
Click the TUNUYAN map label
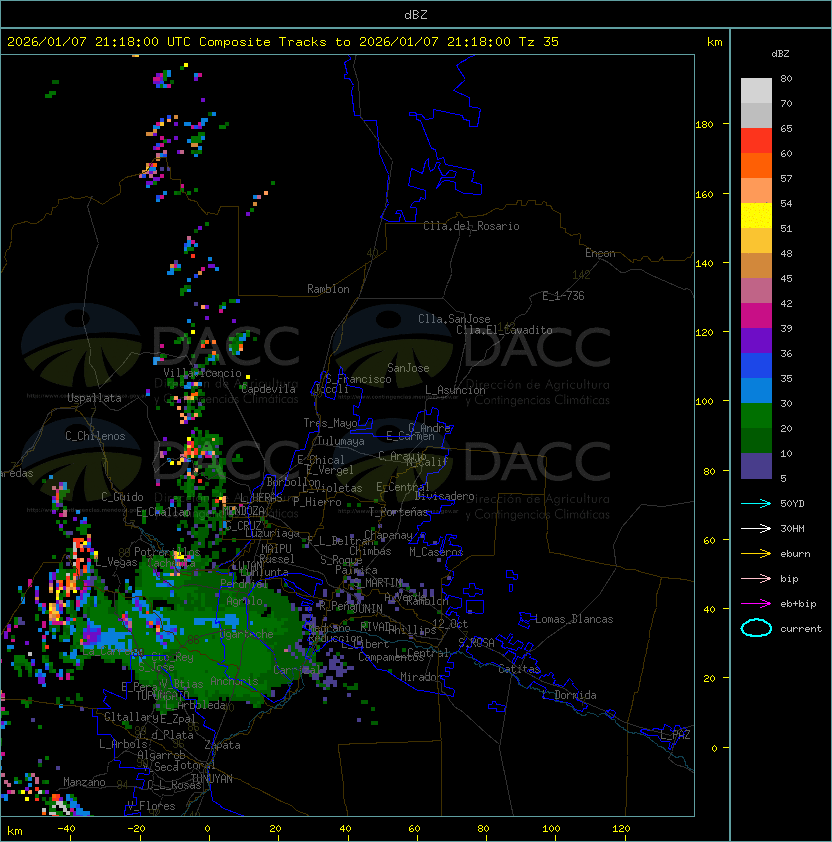point(212,779)
